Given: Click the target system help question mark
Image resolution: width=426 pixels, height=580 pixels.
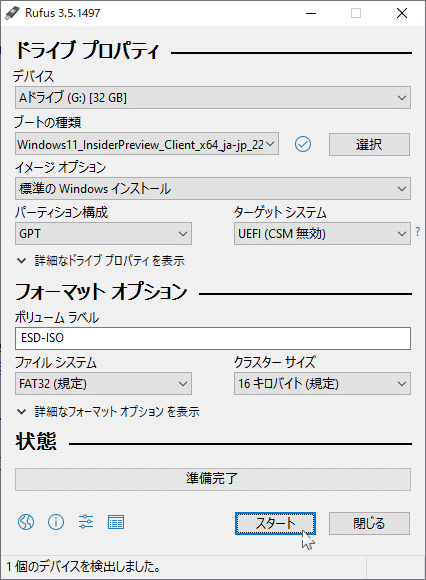Looking at the screenshot, I should click(418, 232).
